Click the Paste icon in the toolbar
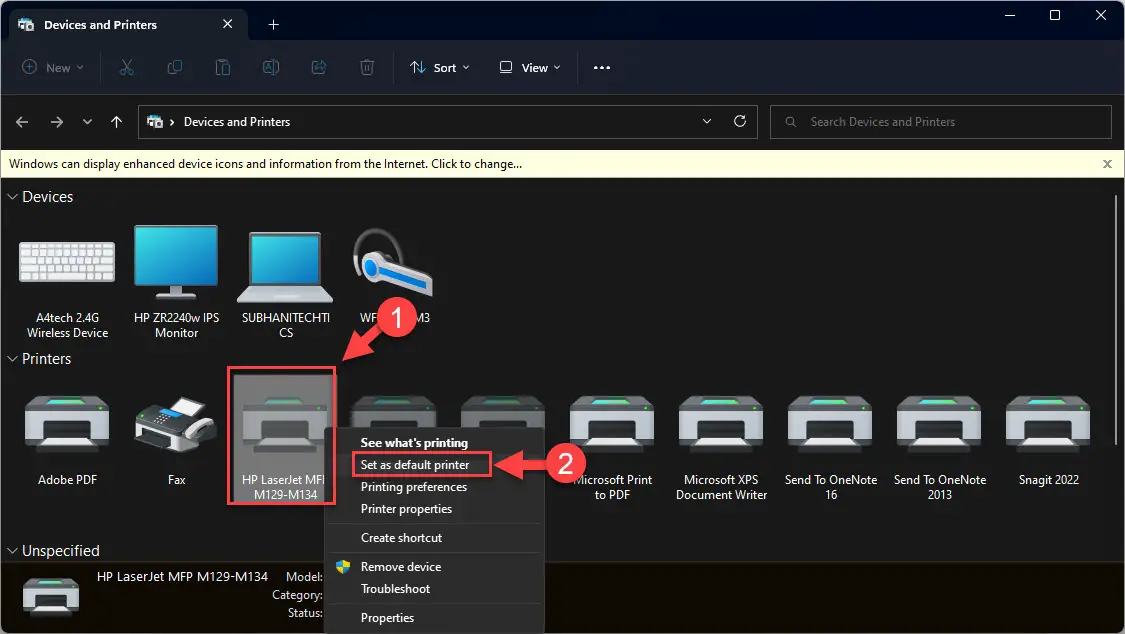The width and height of the screenshot is (1125, 634). [x=222, y=67]
